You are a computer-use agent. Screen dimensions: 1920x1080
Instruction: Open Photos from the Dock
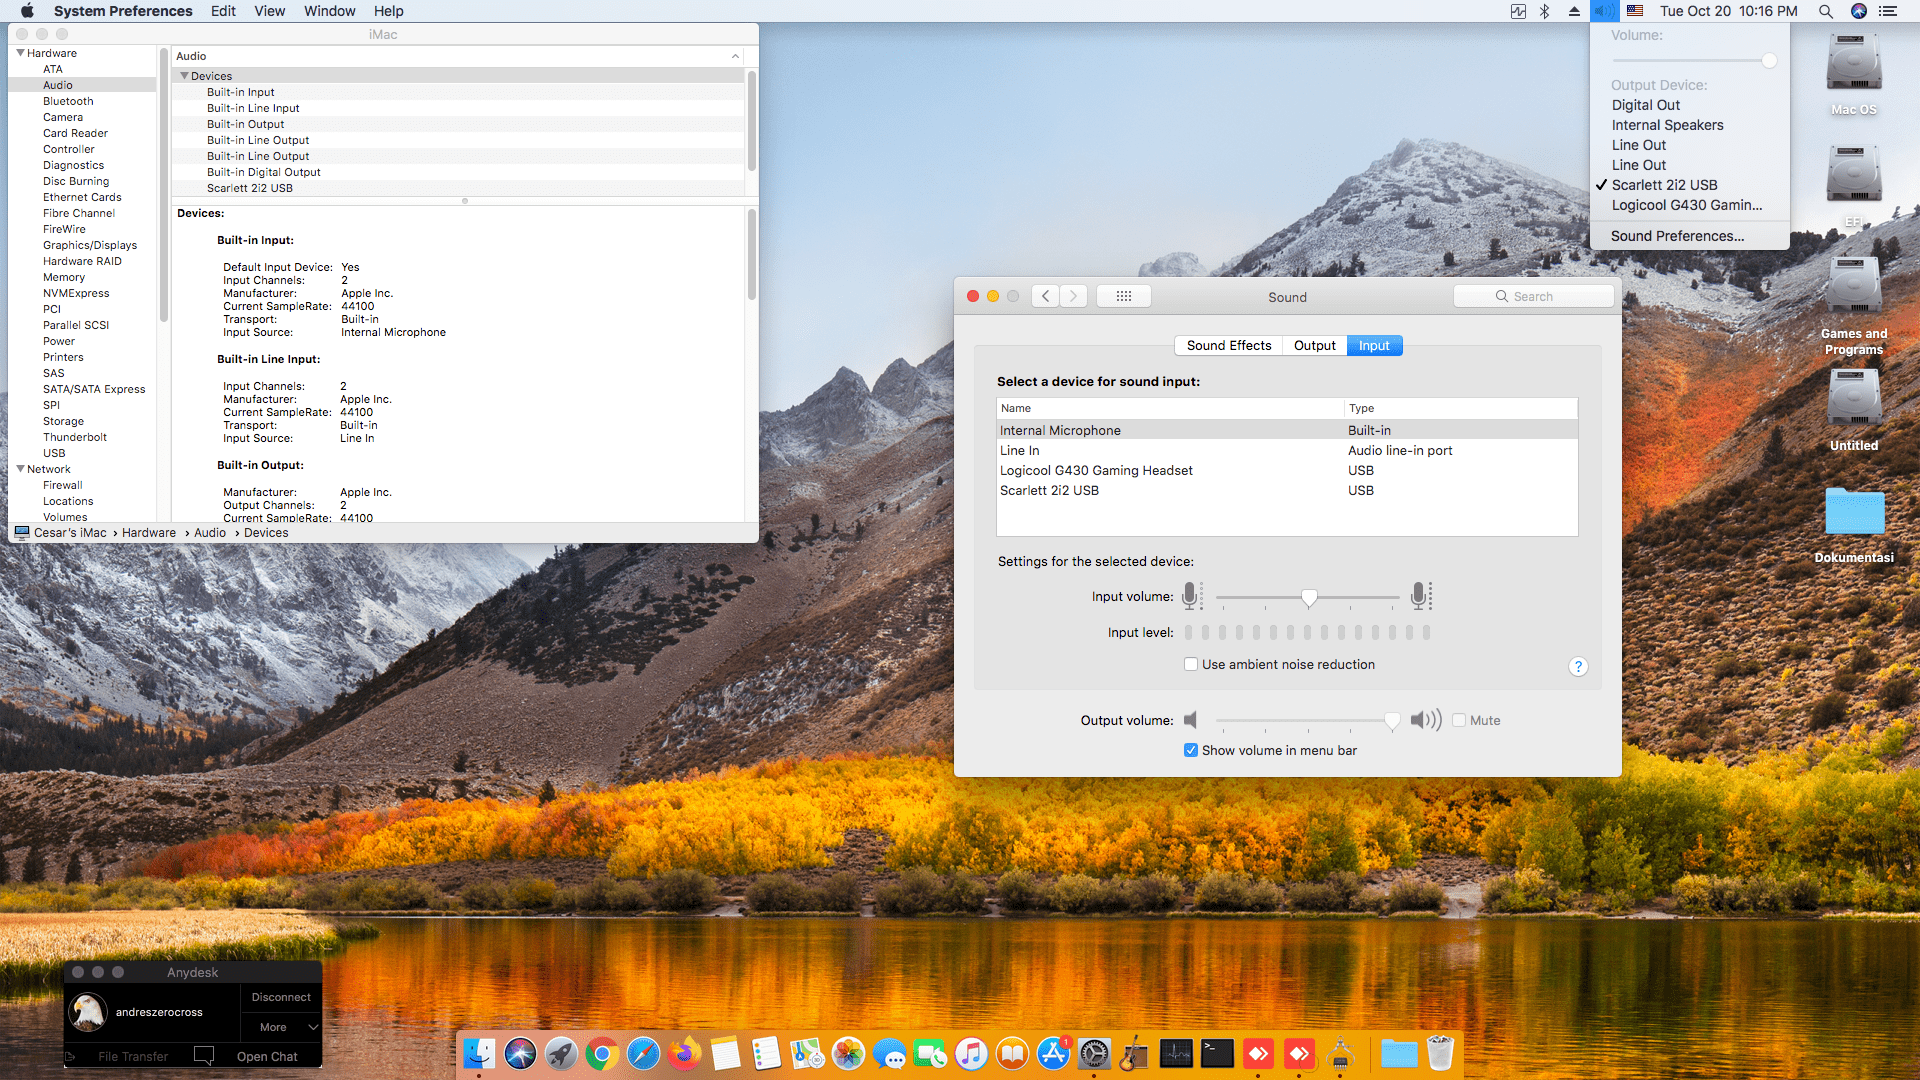click(x=848, y=1053)
